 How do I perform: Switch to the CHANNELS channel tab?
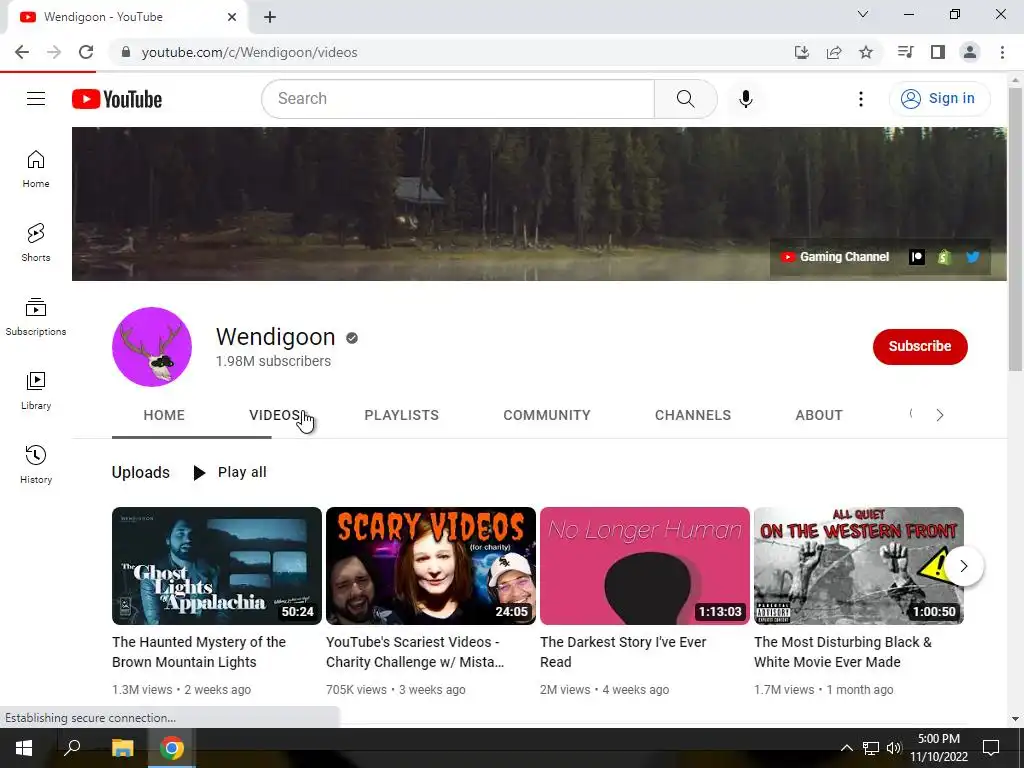point(693,415)
